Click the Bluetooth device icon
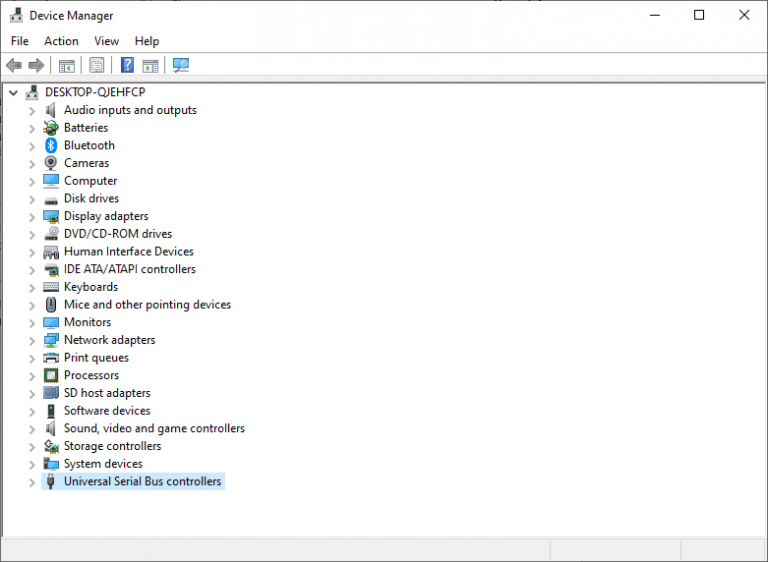 tap(51, 145)
